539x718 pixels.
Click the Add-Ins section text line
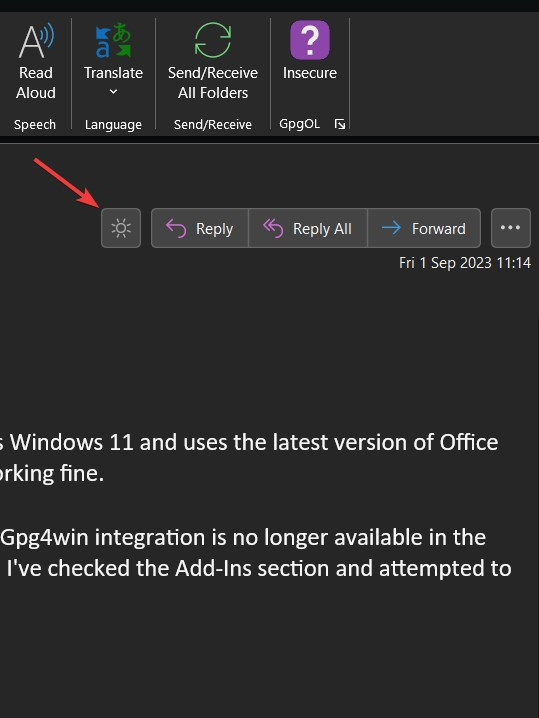click(259, 569)
